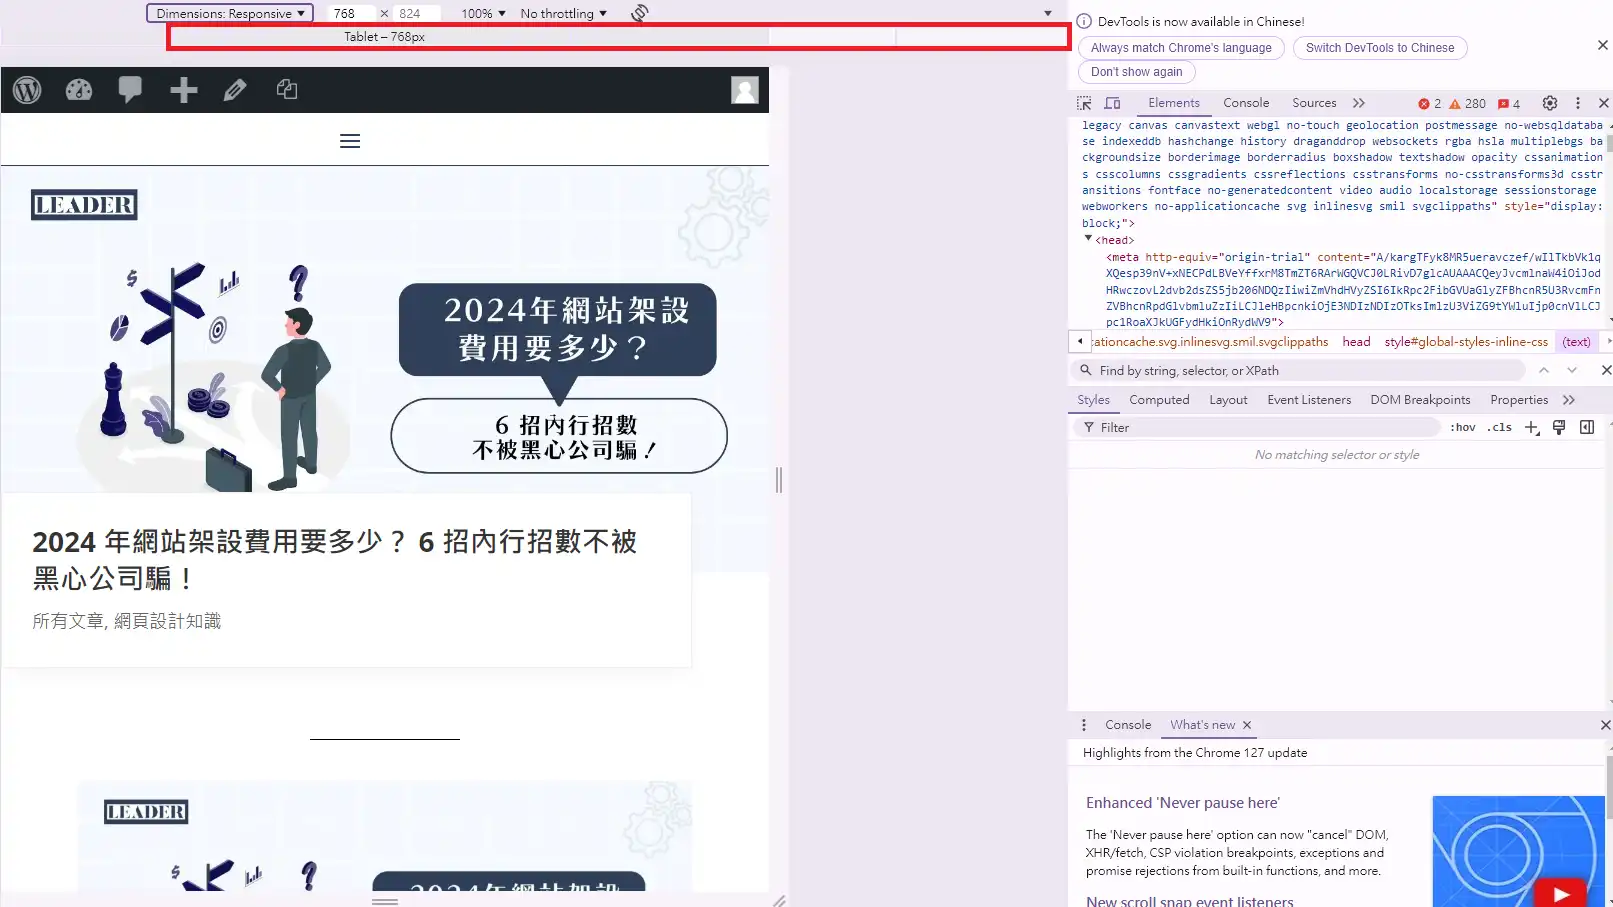Viewport: 1613px width, 907px height.
Task: Activate the inspect element picker
Action: (x=1084, y=103)
